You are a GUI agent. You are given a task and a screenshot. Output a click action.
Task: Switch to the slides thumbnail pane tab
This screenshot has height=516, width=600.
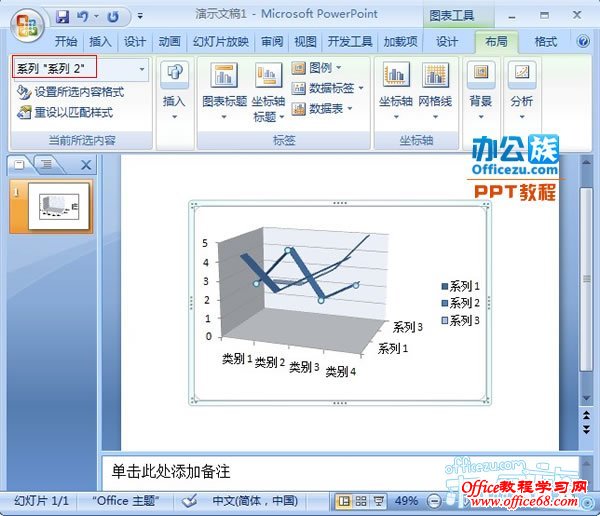19,165
